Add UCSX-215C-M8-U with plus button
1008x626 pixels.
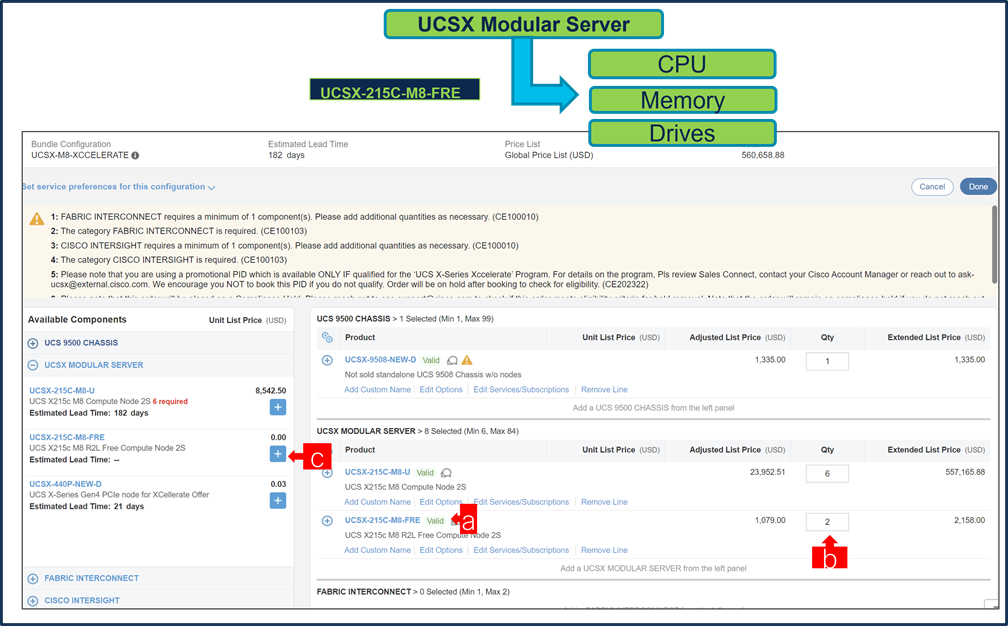coord(278,407)
